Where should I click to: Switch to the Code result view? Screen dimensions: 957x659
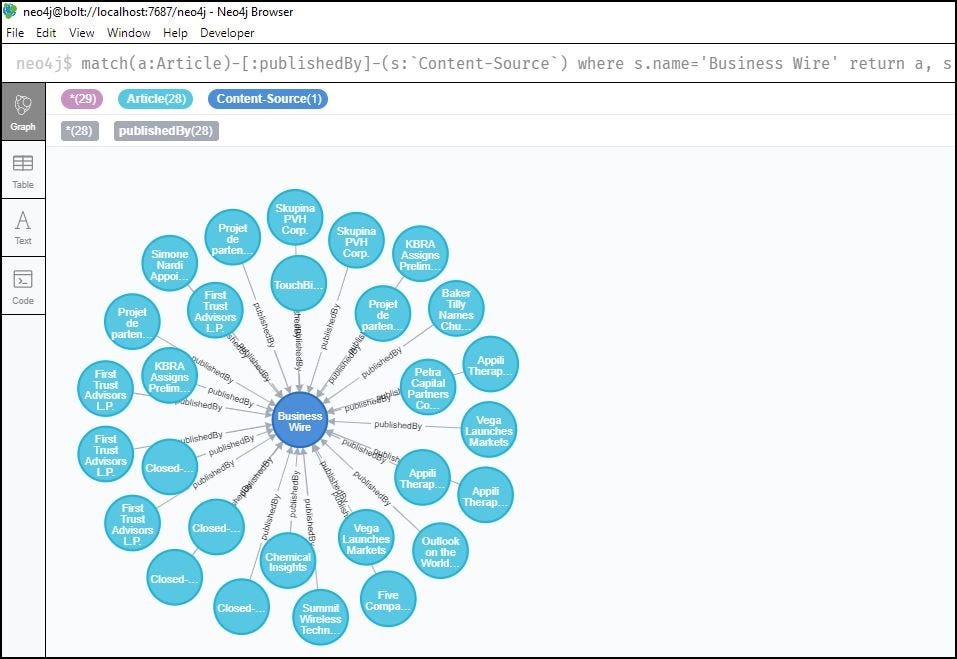click(x=23, y=286)
